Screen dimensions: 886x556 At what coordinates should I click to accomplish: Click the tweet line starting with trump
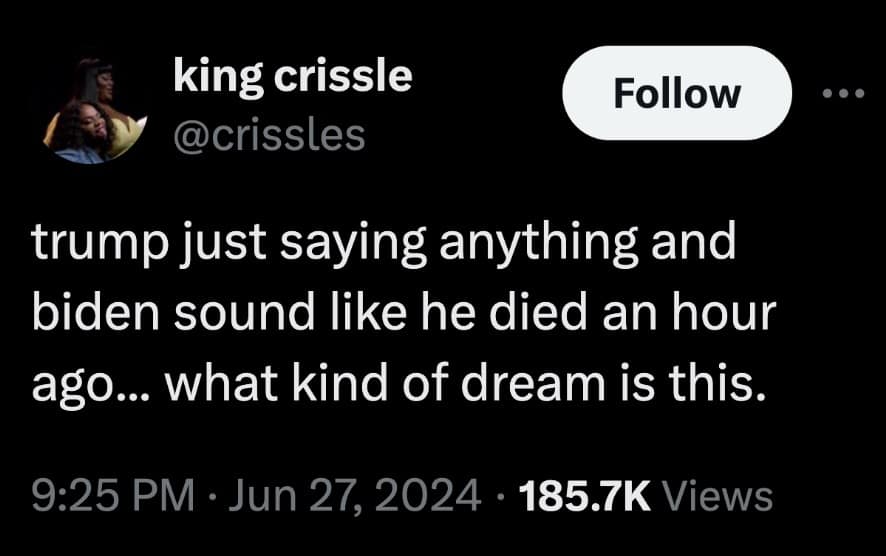(x=384, y=247)
